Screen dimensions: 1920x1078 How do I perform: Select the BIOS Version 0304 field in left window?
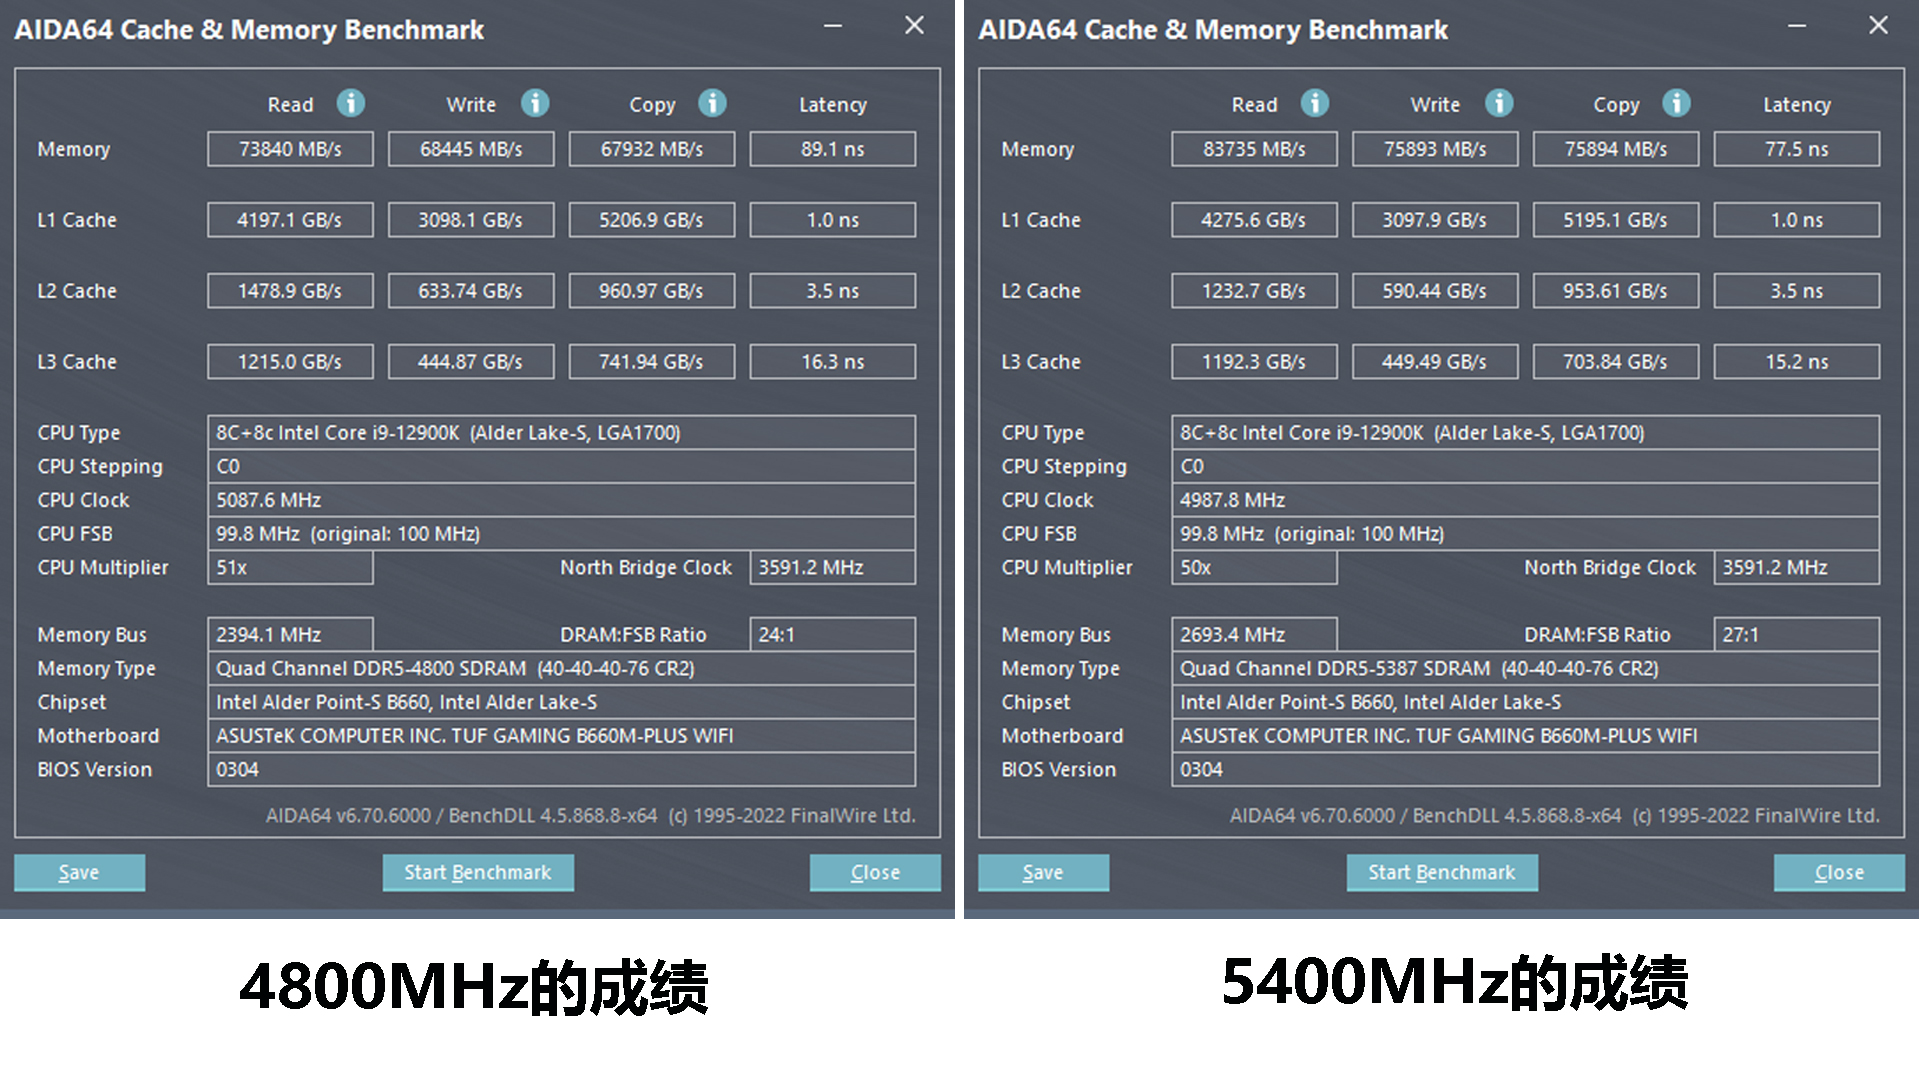(x=561, y=769)
